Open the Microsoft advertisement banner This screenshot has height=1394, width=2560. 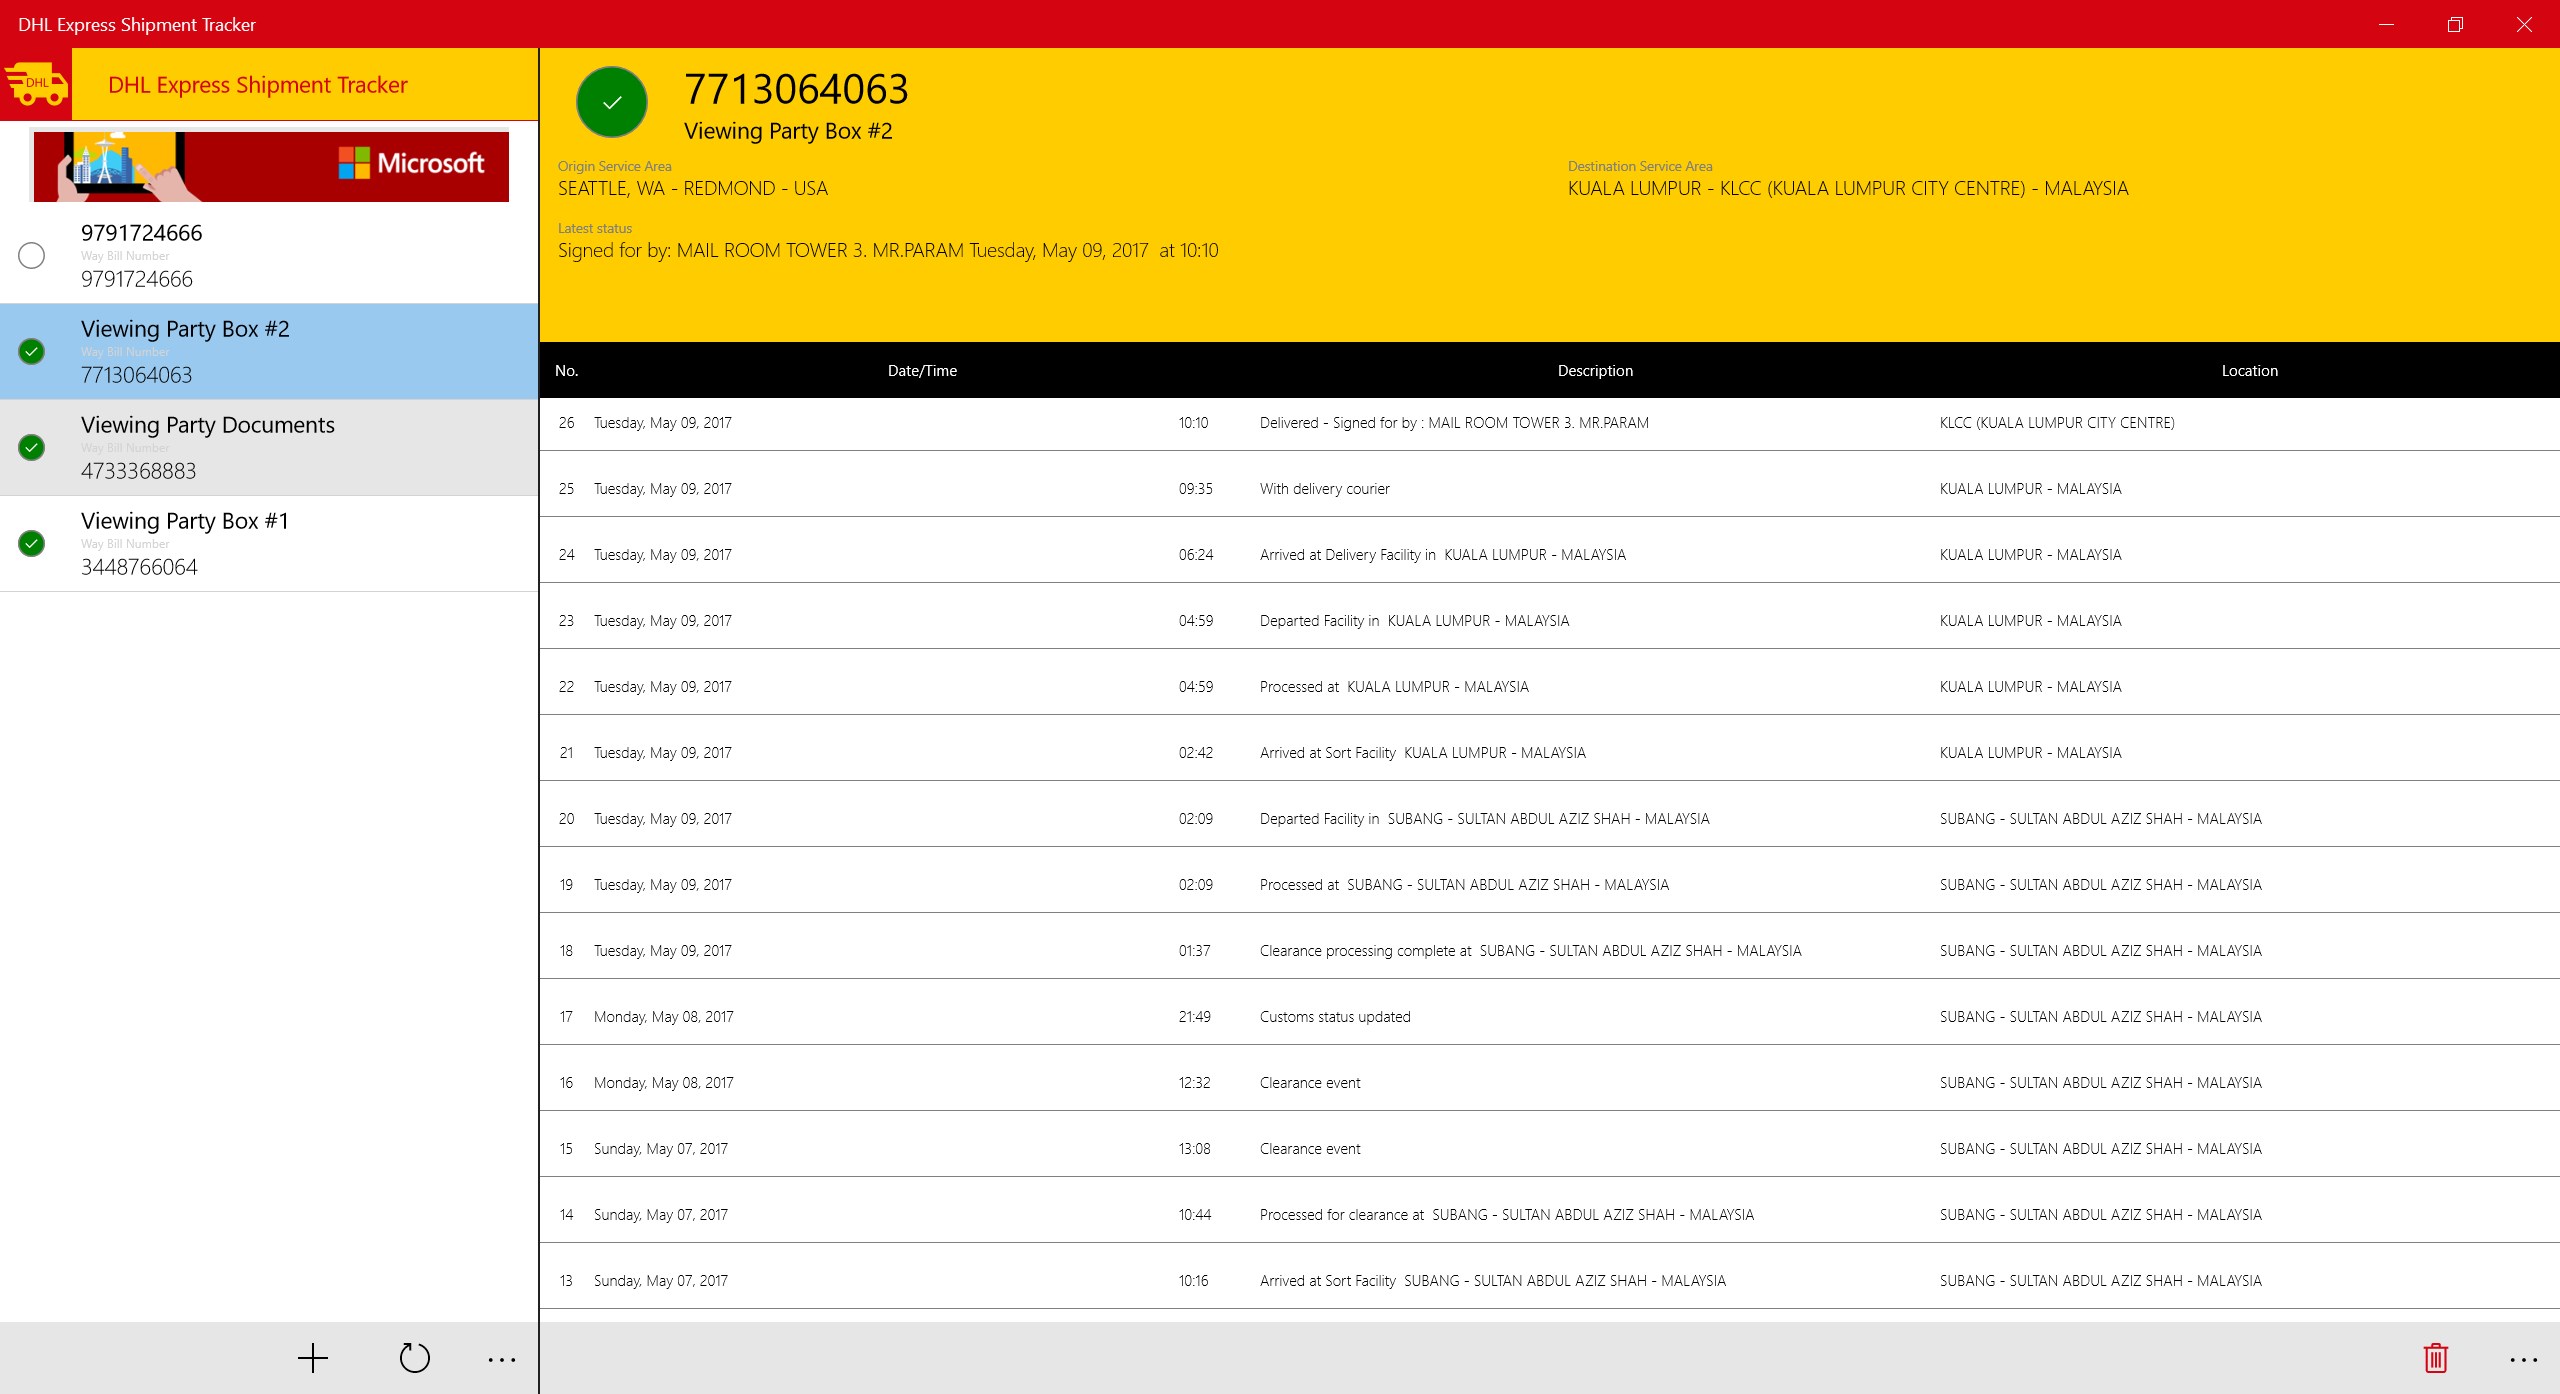coord(271,166)
